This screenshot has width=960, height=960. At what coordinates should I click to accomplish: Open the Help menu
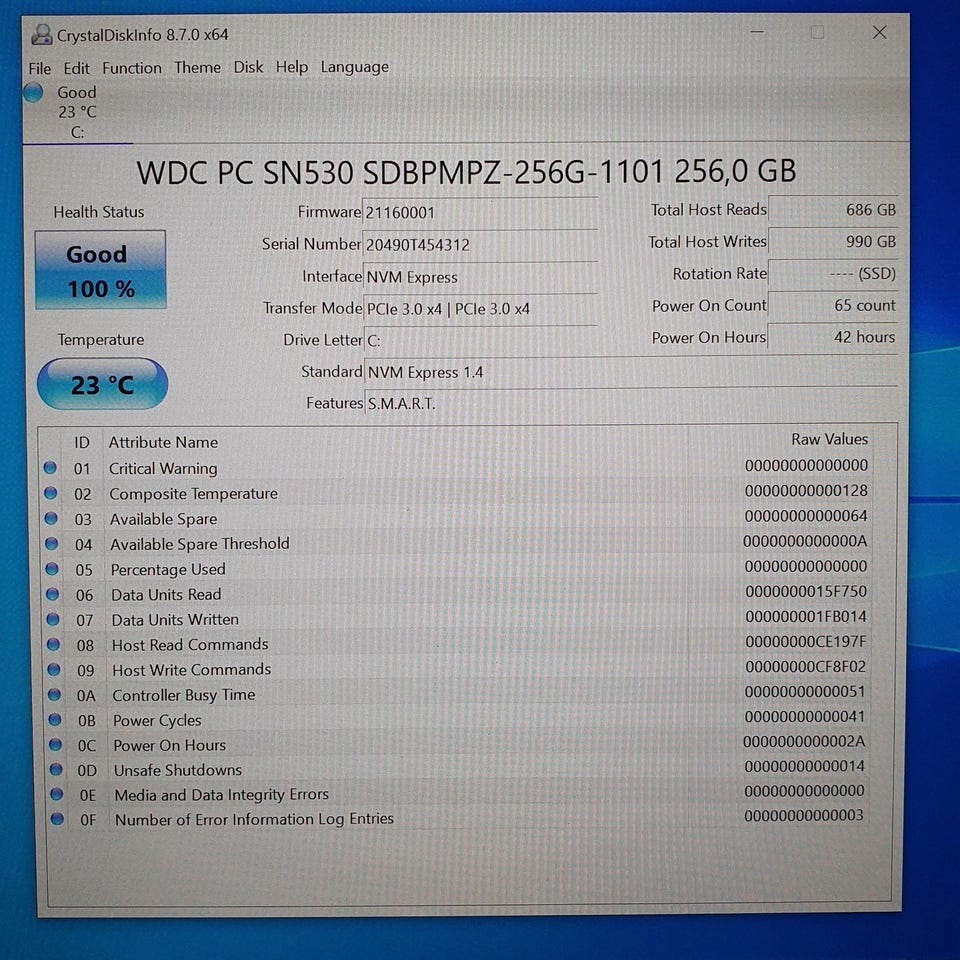click(291, 66)
